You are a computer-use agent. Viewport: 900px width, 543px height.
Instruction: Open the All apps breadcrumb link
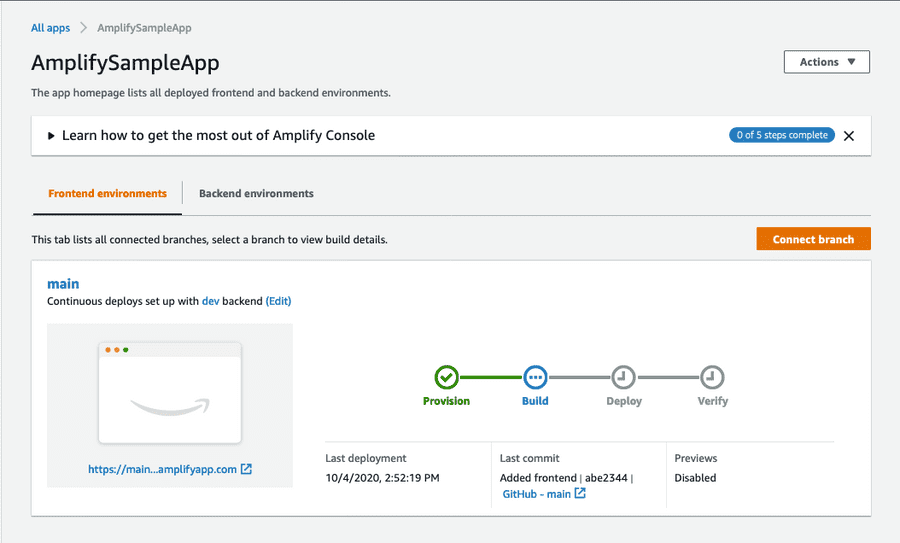(x=51, y=28)
